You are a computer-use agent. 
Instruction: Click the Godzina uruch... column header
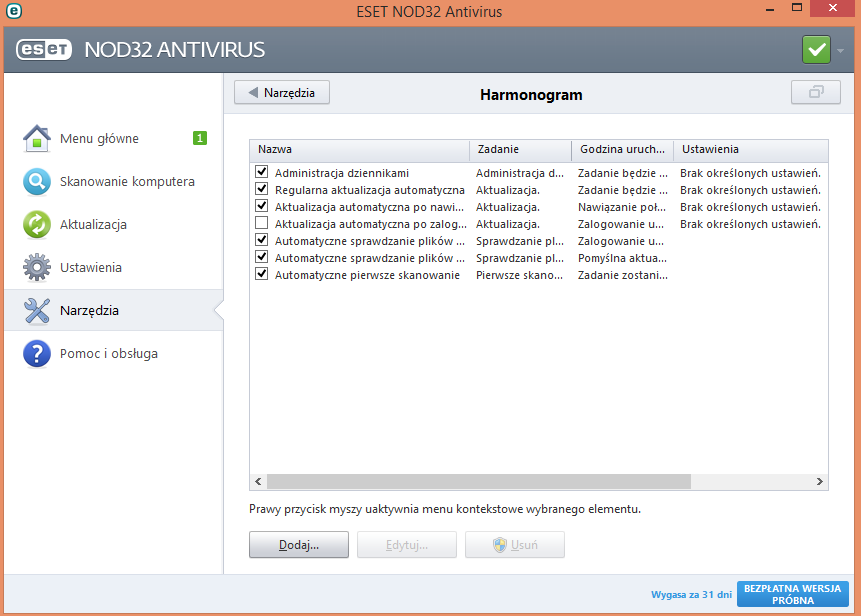click(x=623, y=149)
